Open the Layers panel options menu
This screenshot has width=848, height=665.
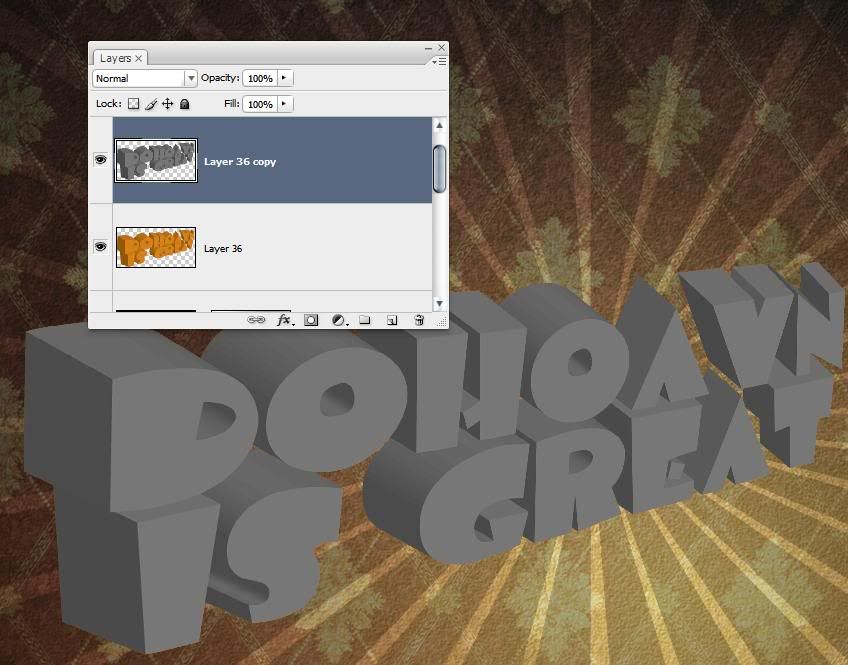pos(439,62)
